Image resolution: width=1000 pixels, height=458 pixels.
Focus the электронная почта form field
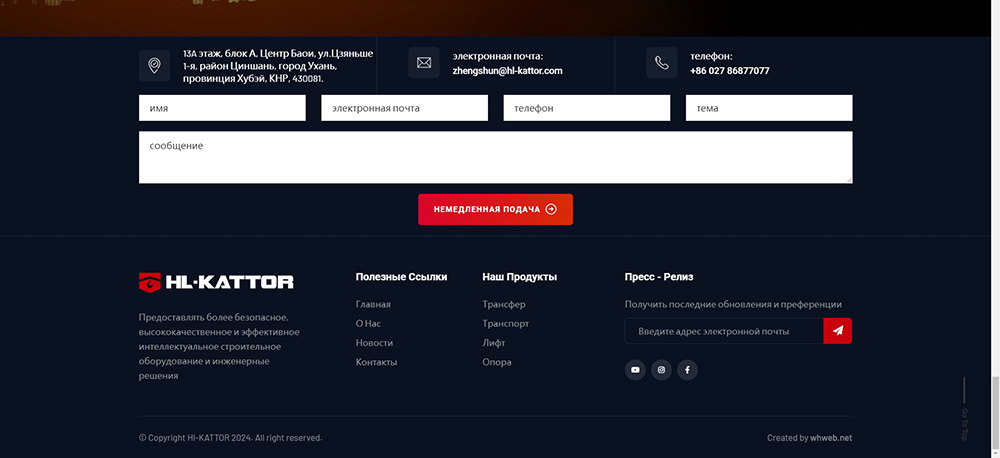point(404,108)
